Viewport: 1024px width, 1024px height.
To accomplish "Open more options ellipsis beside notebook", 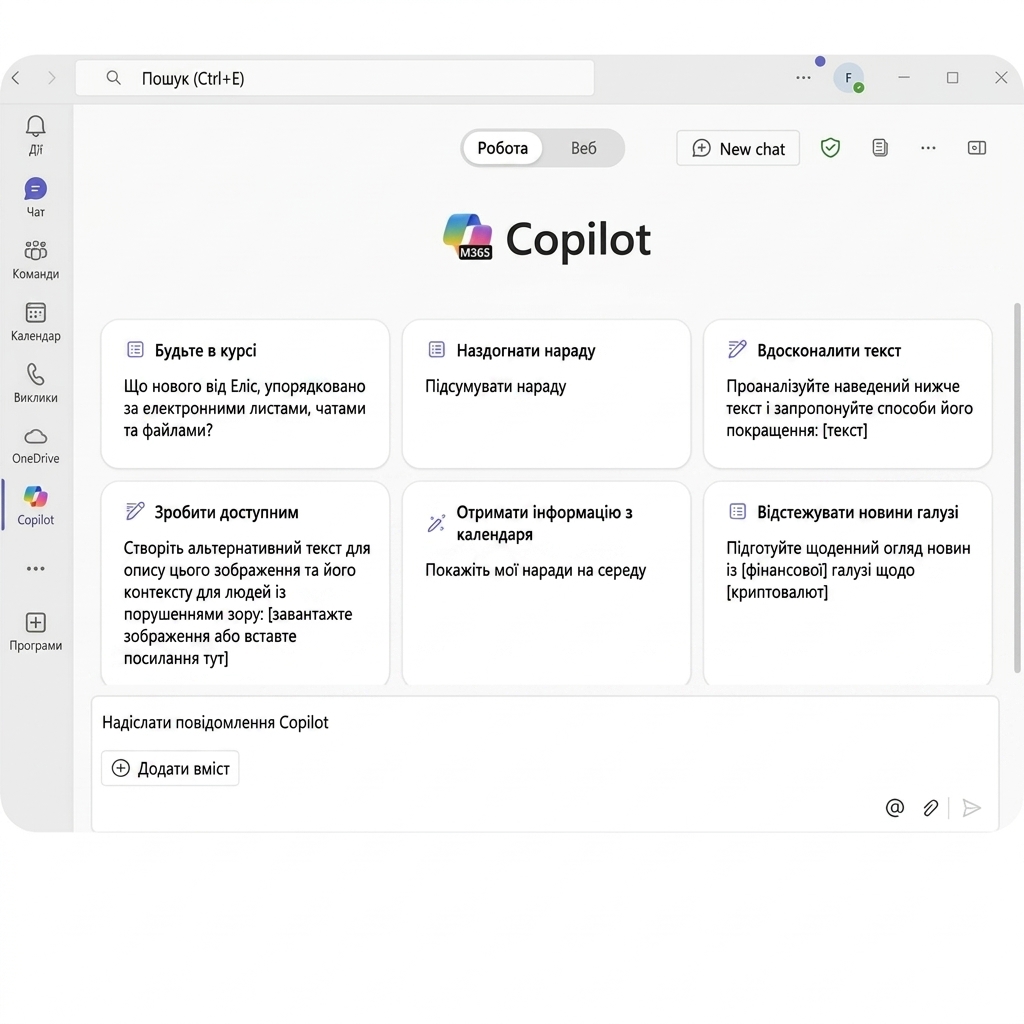I will tap(928, 148).
